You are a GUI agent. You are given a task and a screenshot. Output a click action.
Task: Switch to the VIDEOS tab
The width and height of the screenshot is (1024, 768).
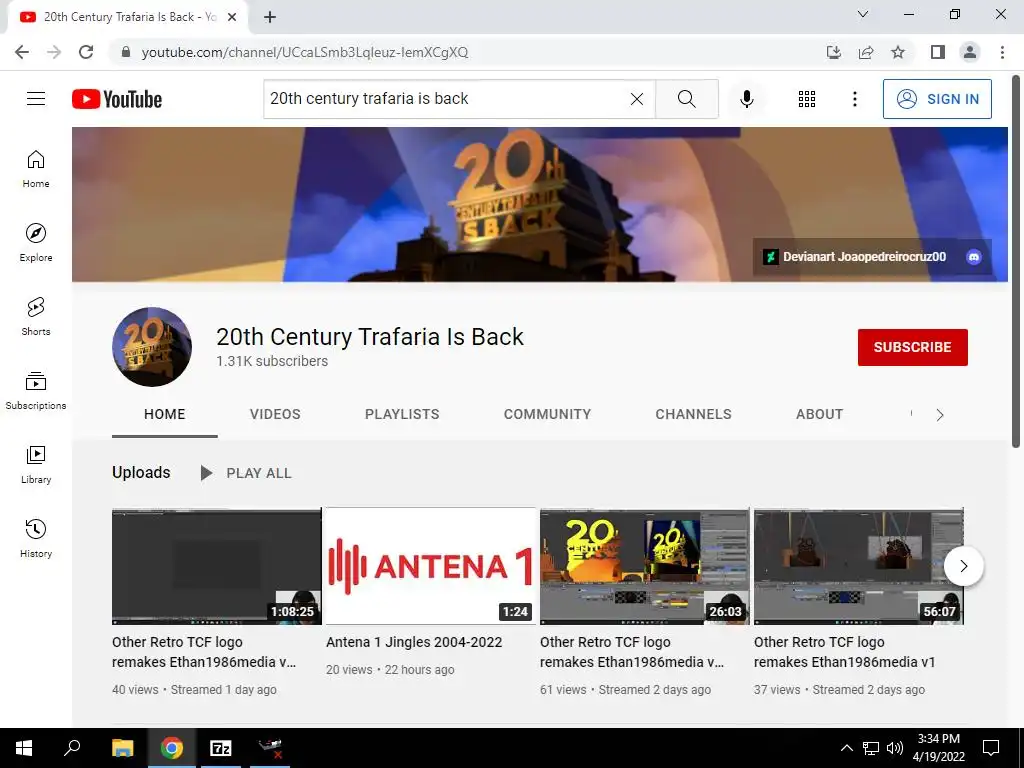click(x=275, y=415)
